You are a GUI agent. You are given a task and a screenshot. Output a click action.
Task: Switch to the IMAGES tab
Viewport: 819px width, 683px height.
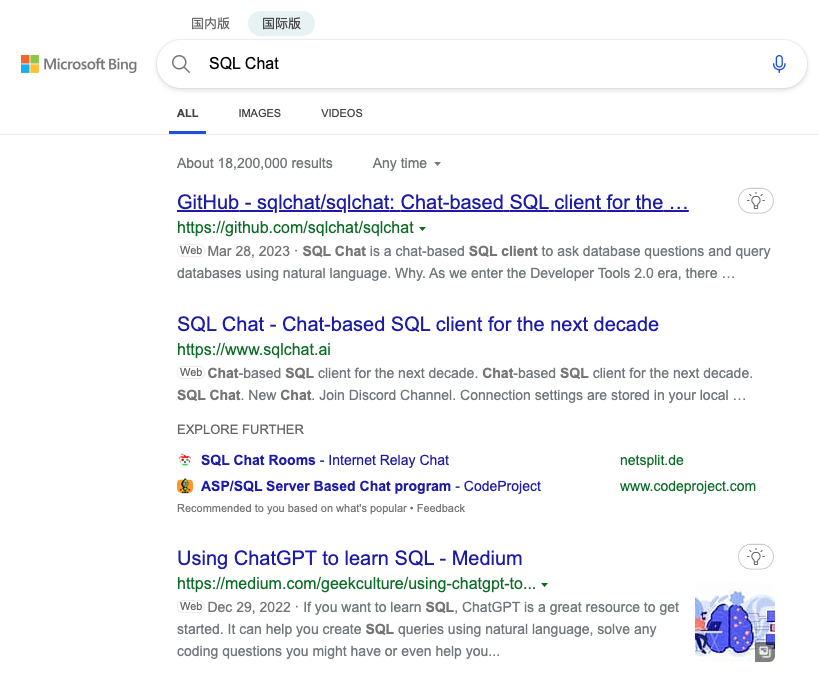pos(260,113)
